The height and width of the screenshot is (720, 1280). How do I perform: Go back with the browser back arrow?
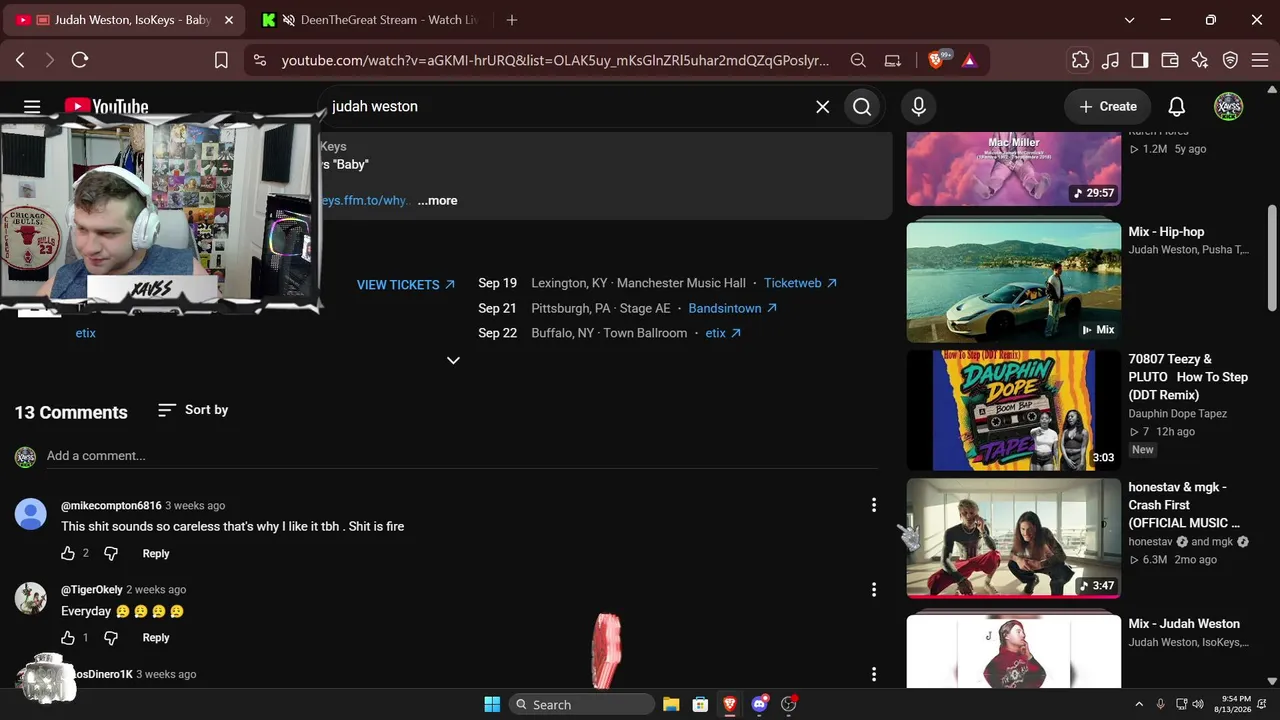tap(20, 60)
